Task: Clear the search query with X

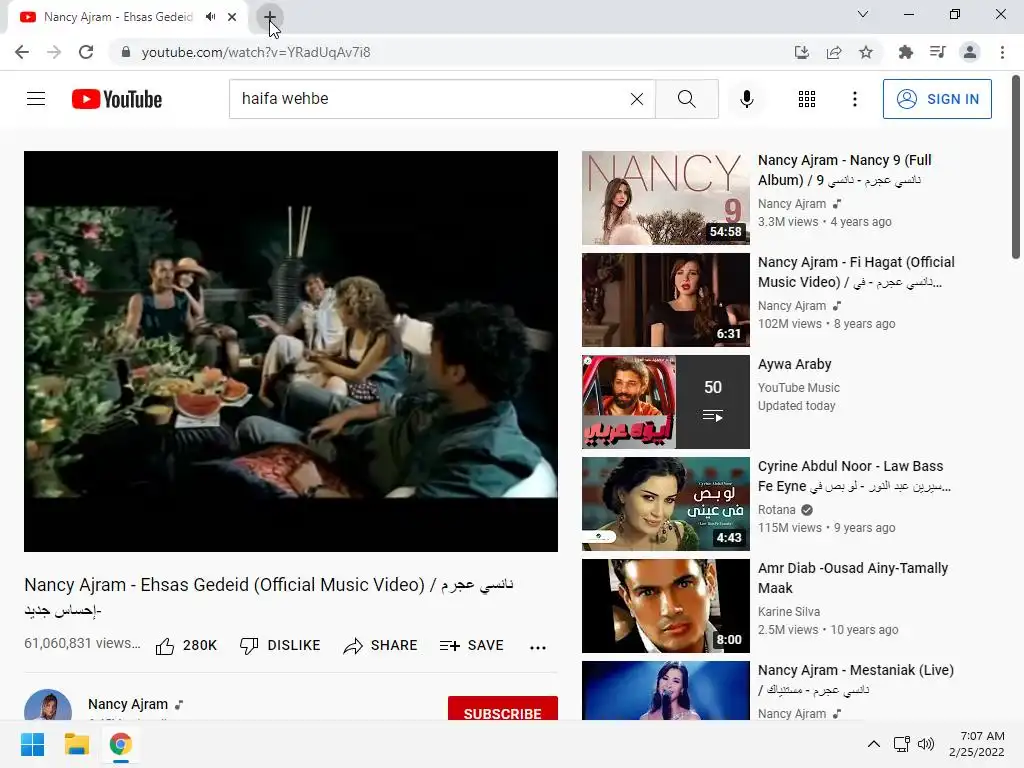Action: 637,99
